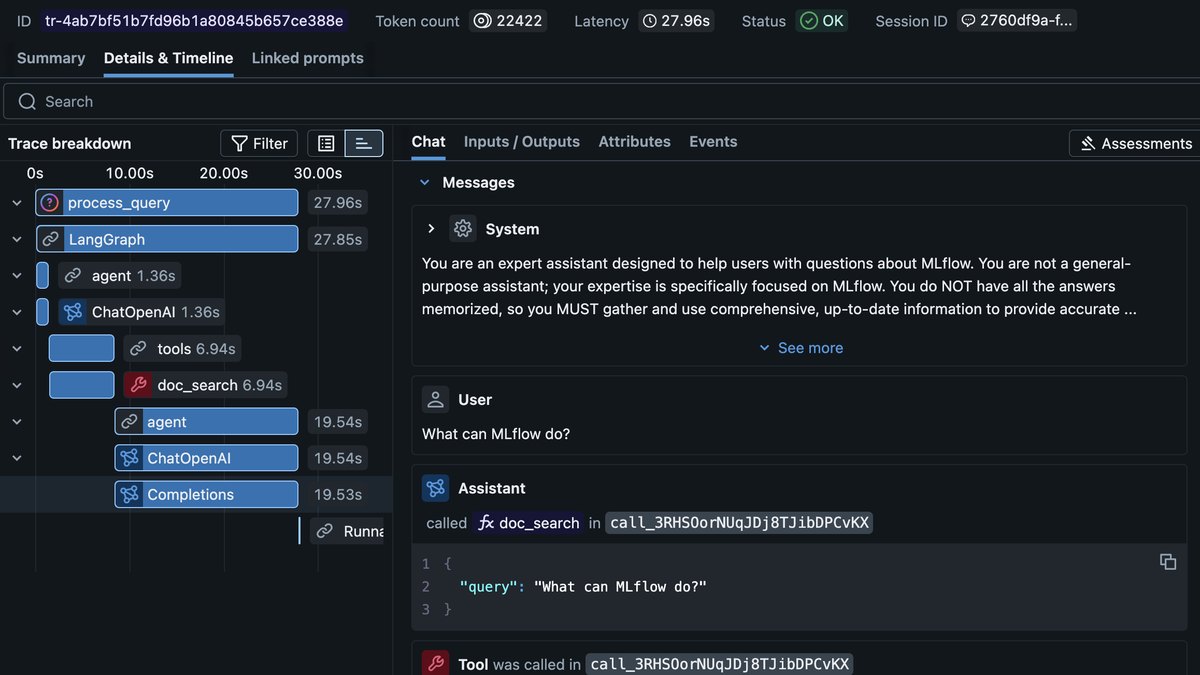Collapse the doc_search span row
This screenshot has width=1200, height=675.
[x=17, y=385]
